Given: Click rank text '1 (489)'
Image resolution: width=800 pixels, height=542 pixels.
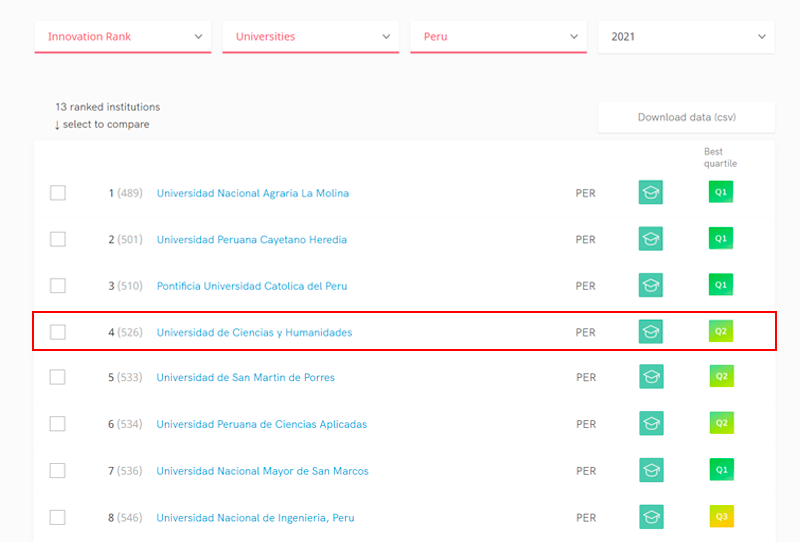Looking at the screenshot, I should (126, 193).
